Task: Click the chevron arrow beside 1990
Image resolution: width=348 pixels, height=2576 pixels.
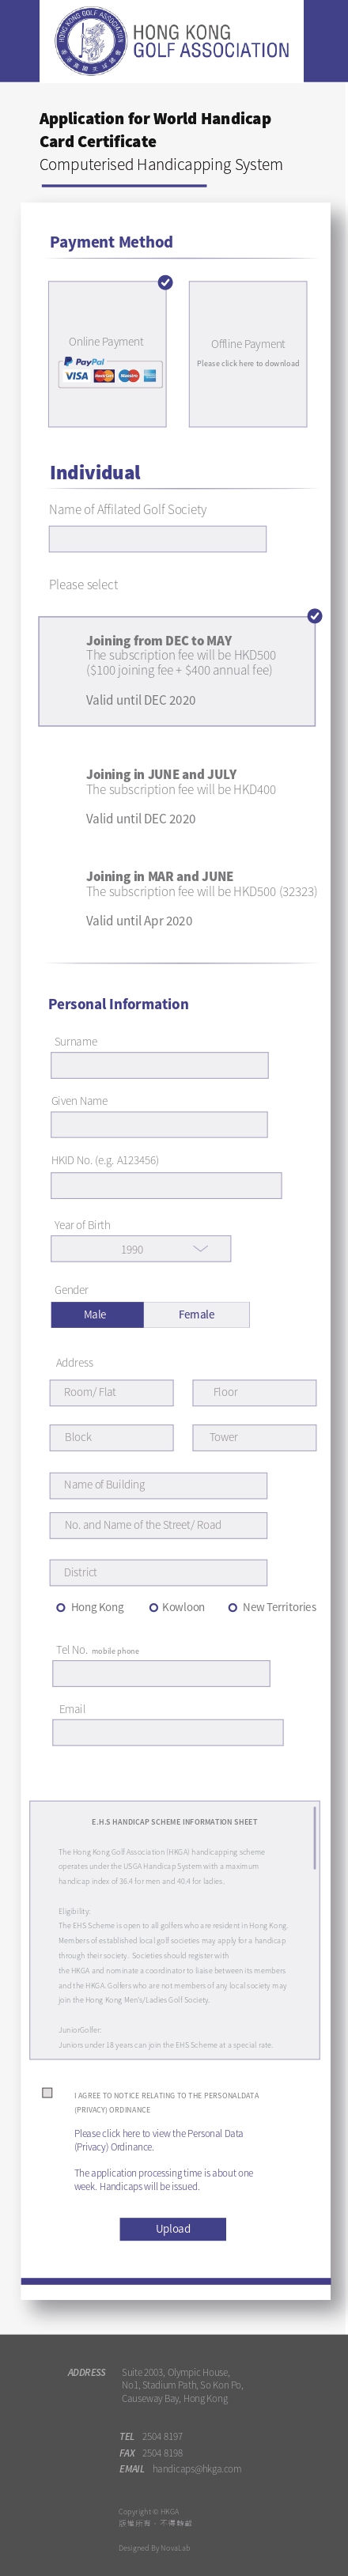Action: (201, 1249)
